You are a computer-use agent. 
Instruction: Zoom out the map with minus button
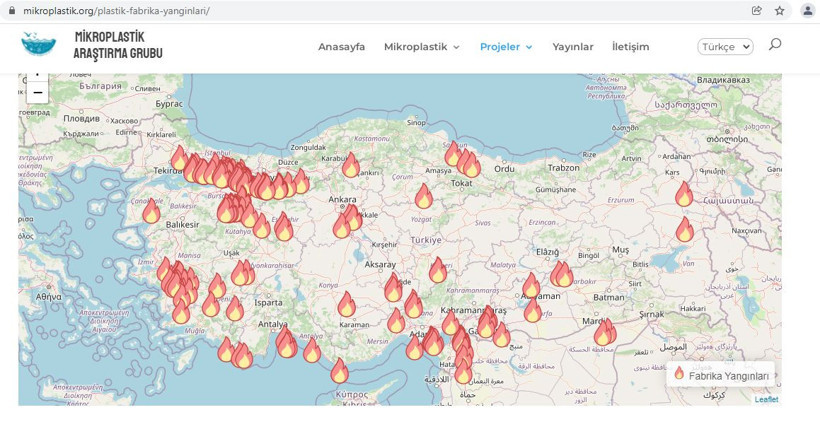[38, 93]
